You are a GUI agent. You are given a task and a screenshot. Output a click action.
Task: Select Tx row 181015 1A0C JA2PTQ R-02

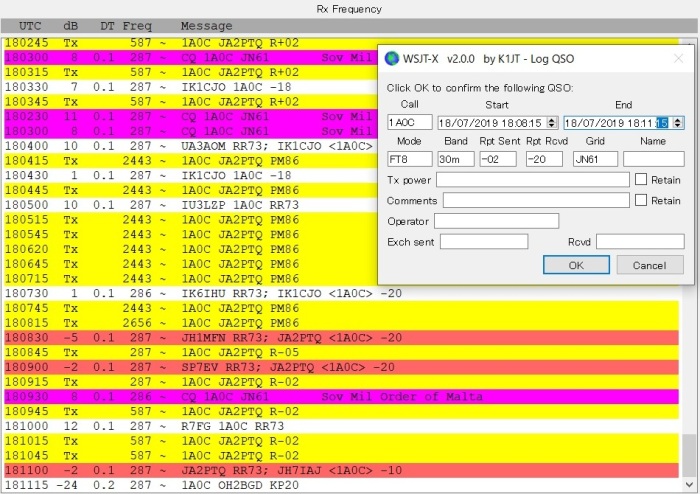[x=342, y=440]
